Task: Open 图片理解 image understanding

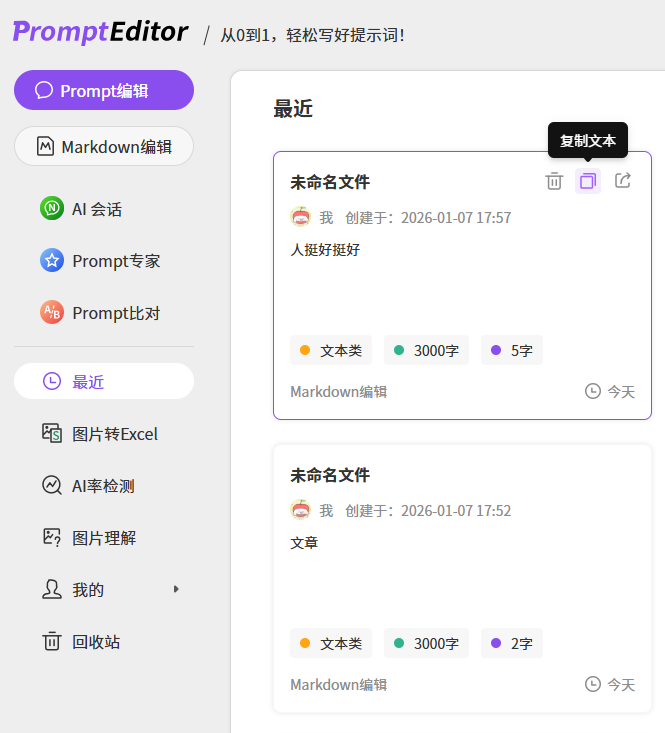Action: click(103, 538)
